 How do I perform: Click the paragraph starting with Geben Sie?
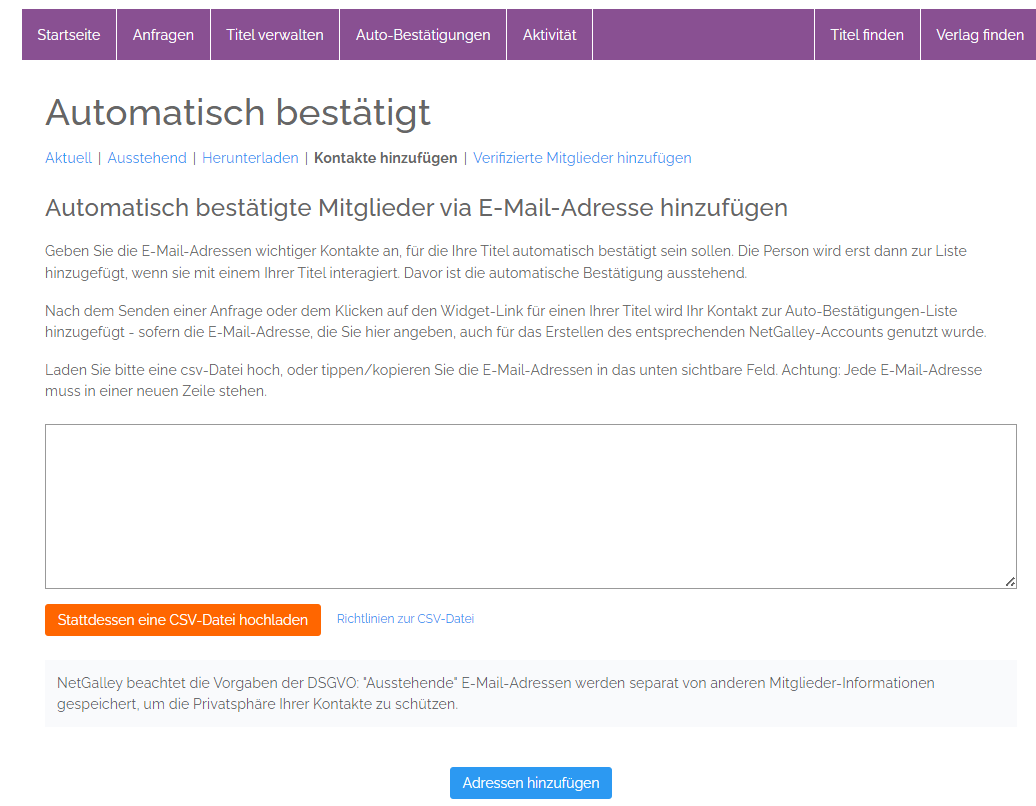(505, 262)
